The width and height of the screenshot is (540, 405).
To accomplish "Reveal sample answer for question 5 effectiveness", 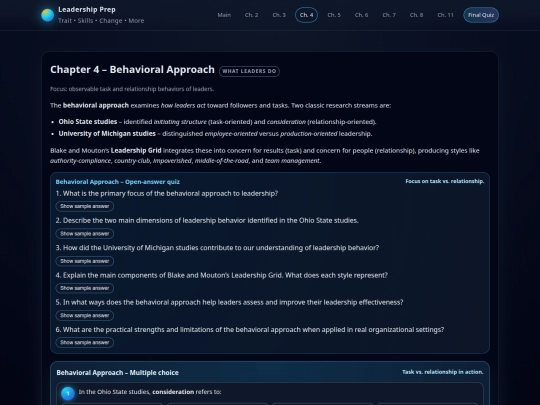I will click(x=85, y=315).
